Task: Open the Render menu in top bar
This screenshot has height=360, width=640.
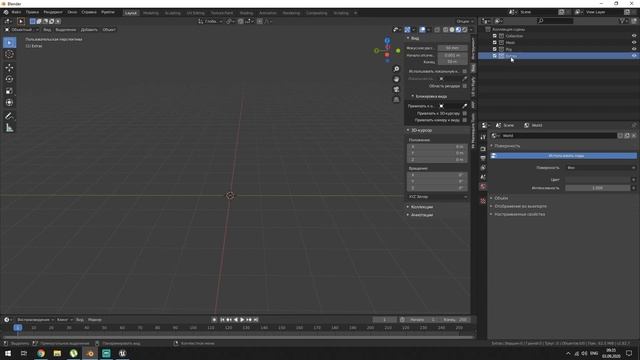Action: 53,12
